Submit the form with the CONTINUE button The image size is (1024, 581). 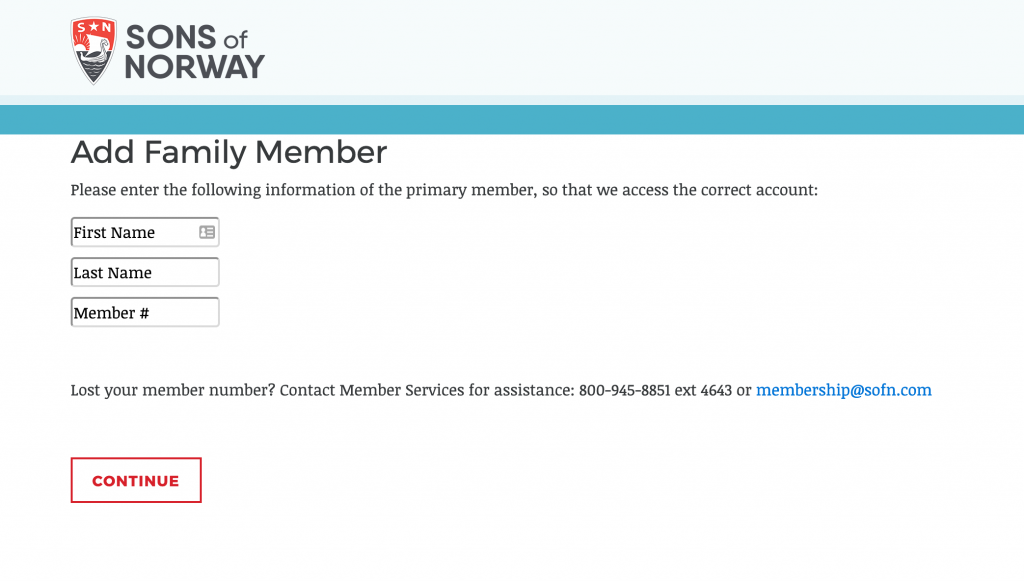tap(136, 480)
